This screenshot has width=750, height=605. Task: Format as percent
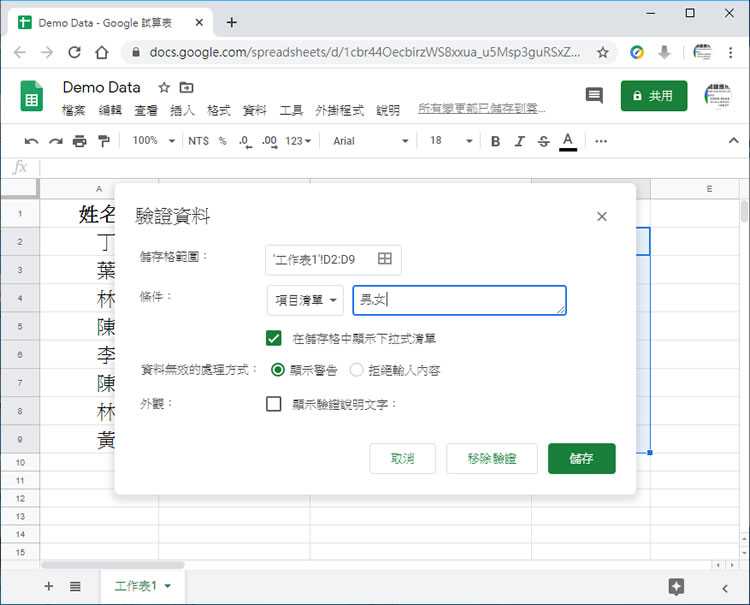click(x=222, y=141)
